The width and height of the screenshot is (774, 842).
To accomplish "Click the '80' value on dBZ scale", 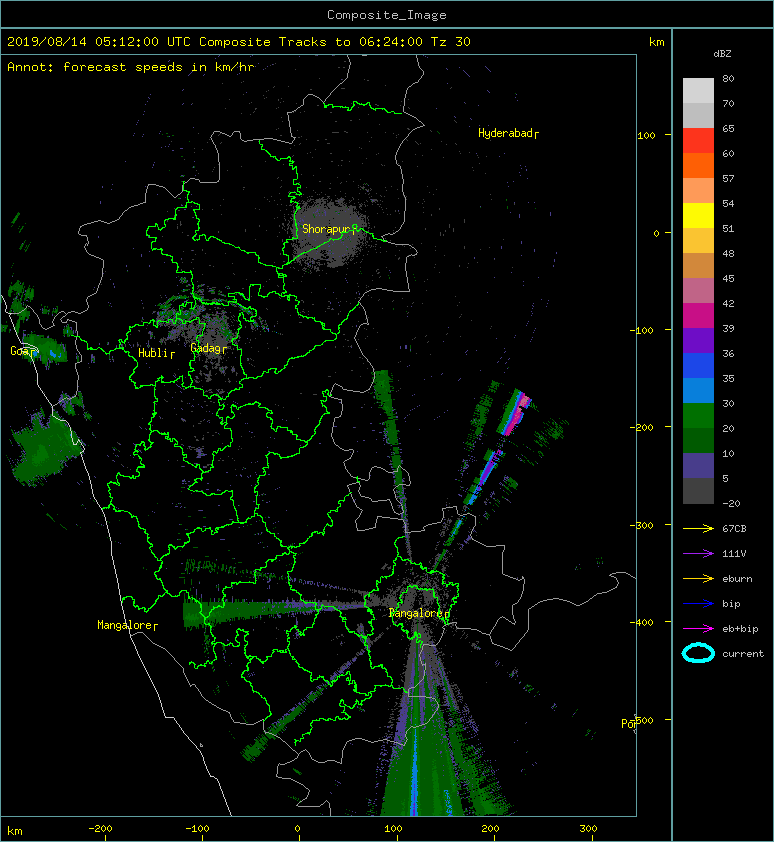I will click(x=728, y=78).
